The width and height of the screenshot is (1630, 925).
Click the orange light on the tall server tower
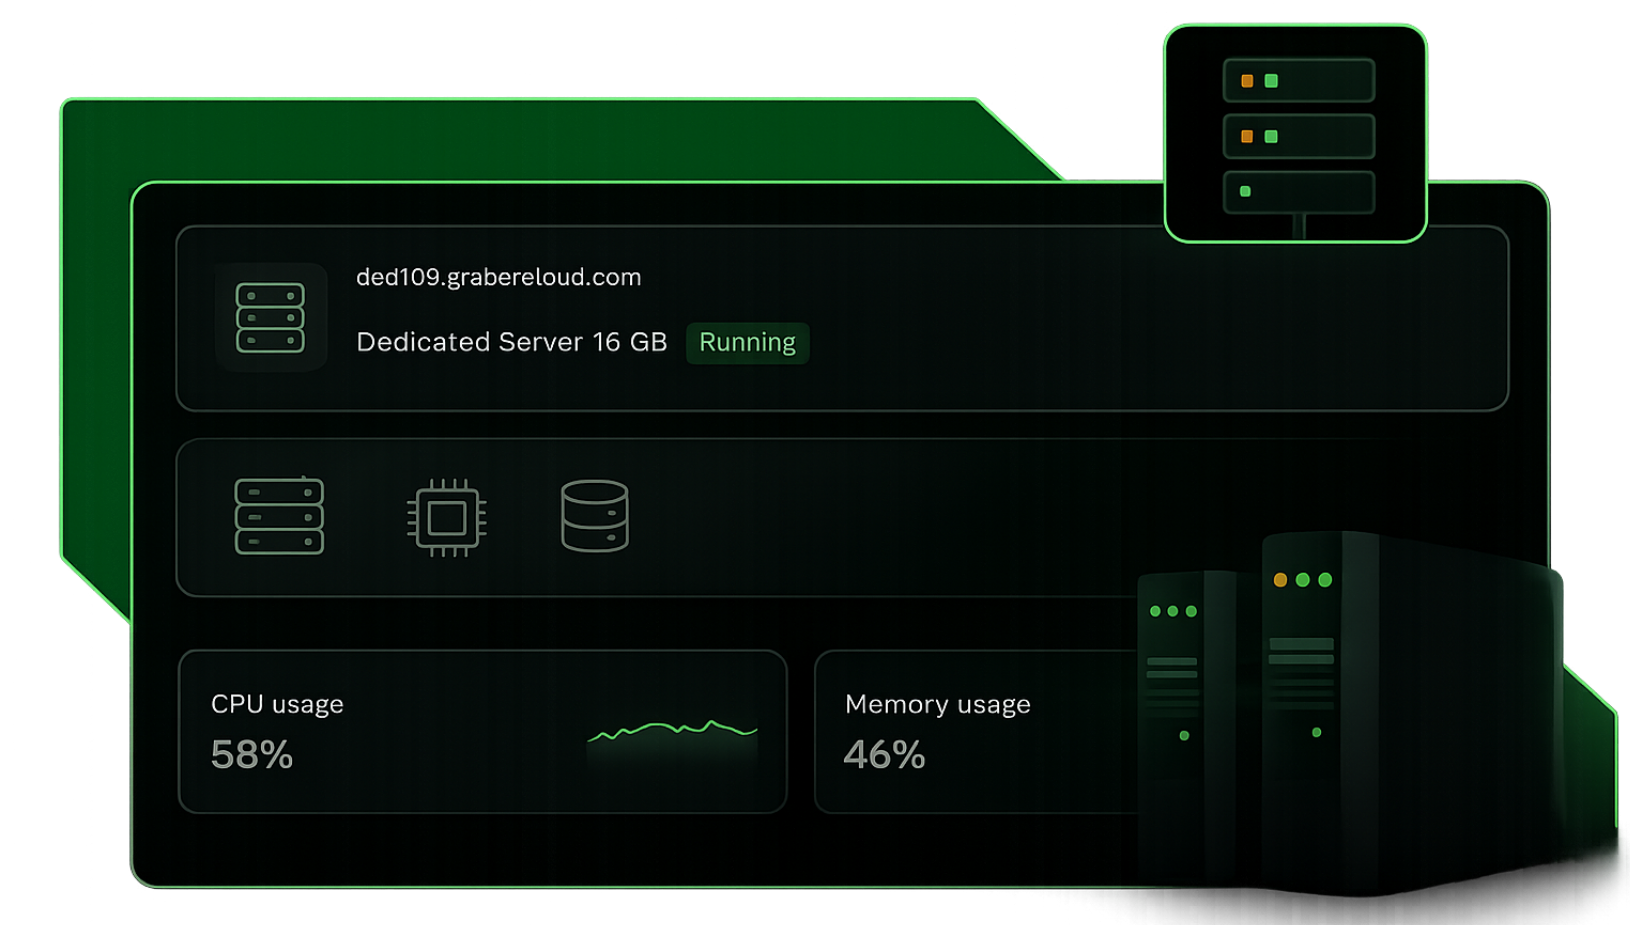tap(1280, 580)
